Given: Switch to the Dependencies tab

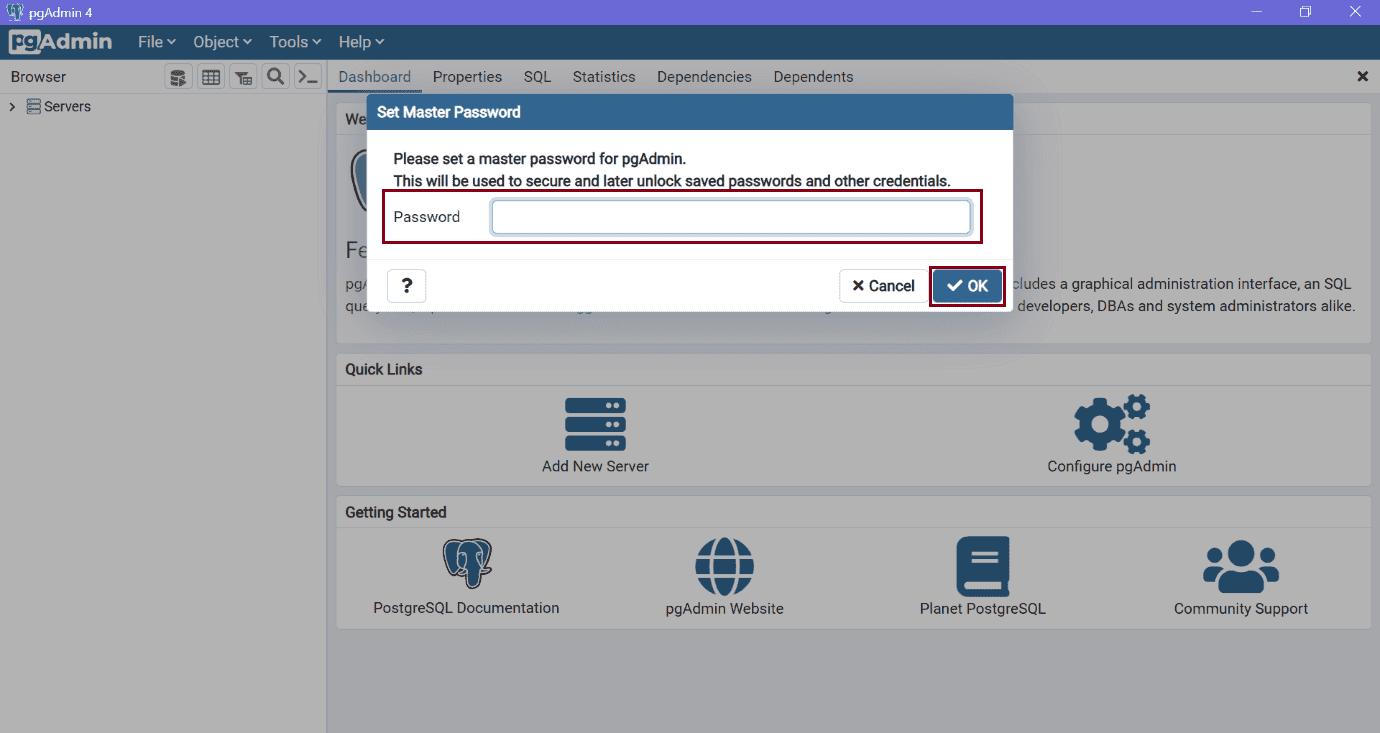Looking at the screenshot, I should tap(704, 77).
